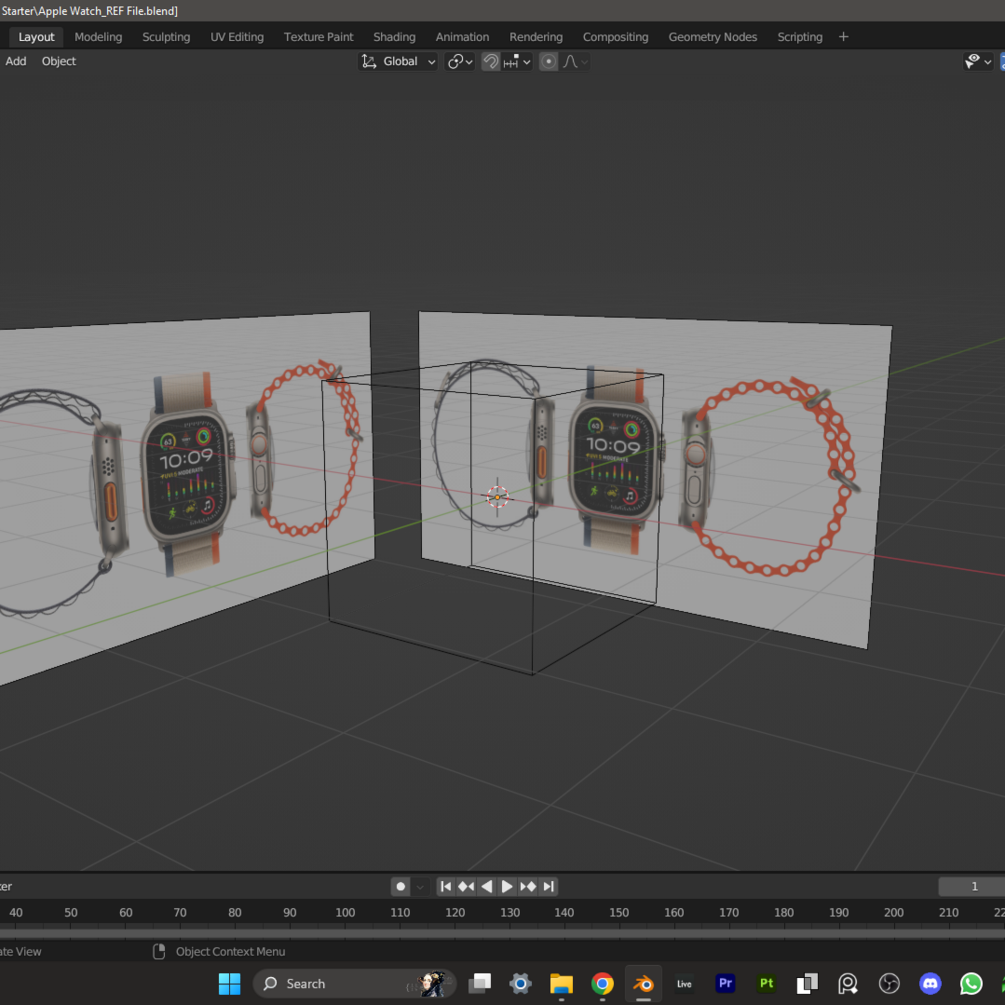Image resolution: width=1005 pixels, height=1005 pixels.
Task: Click the timeline horizontal scrollbar
Action: 502,933
